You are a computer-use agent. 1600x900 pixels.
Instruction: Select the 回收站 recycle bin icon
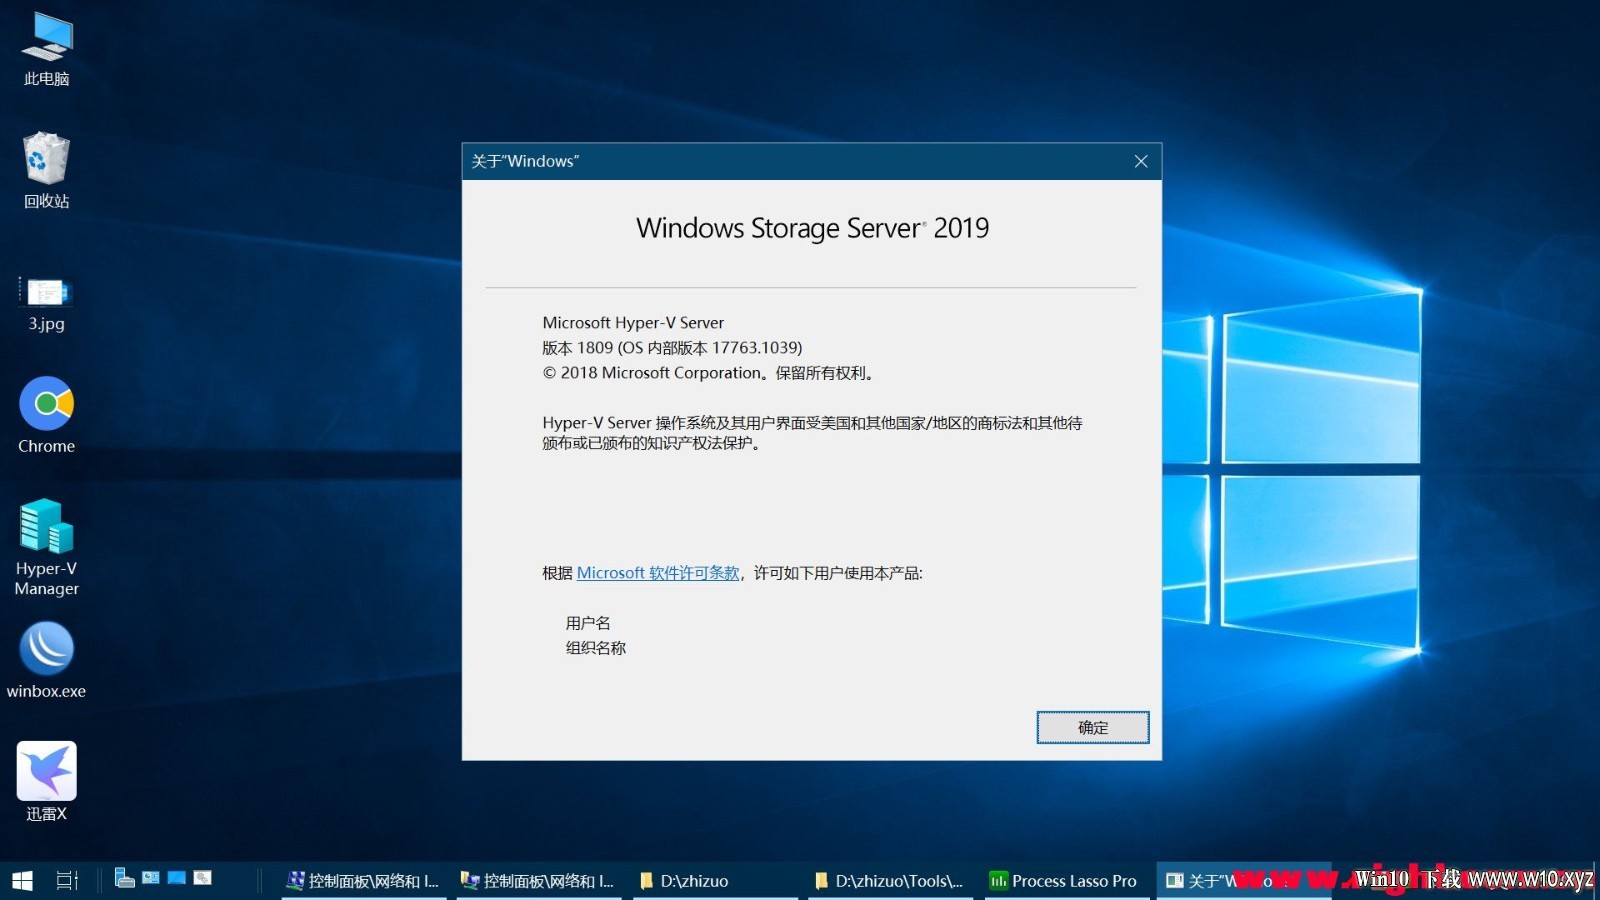[47, 170]
